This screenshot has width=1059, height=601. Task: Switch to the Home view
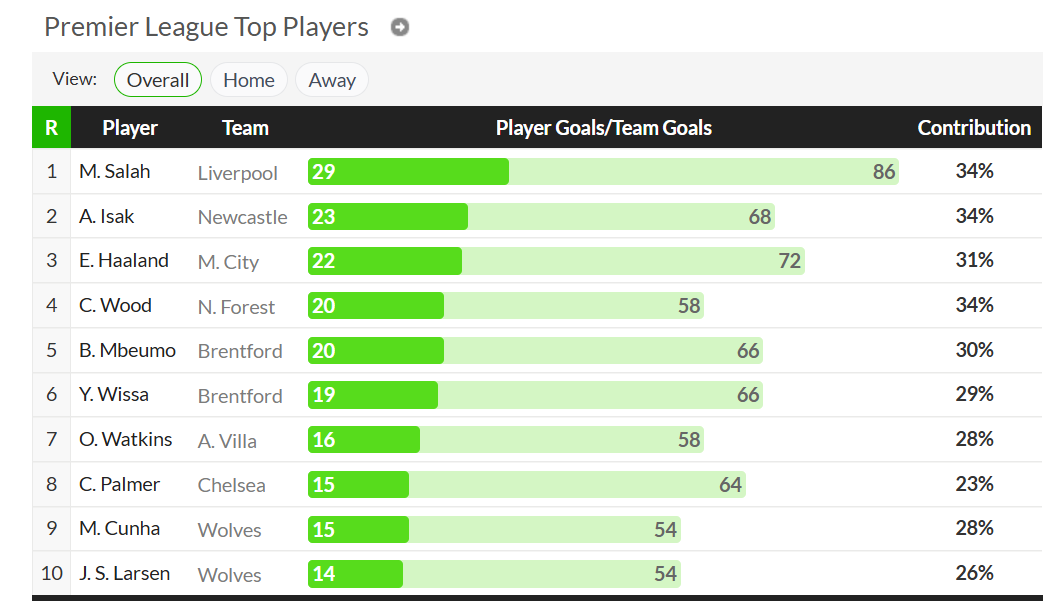click(x=249, y=80)
